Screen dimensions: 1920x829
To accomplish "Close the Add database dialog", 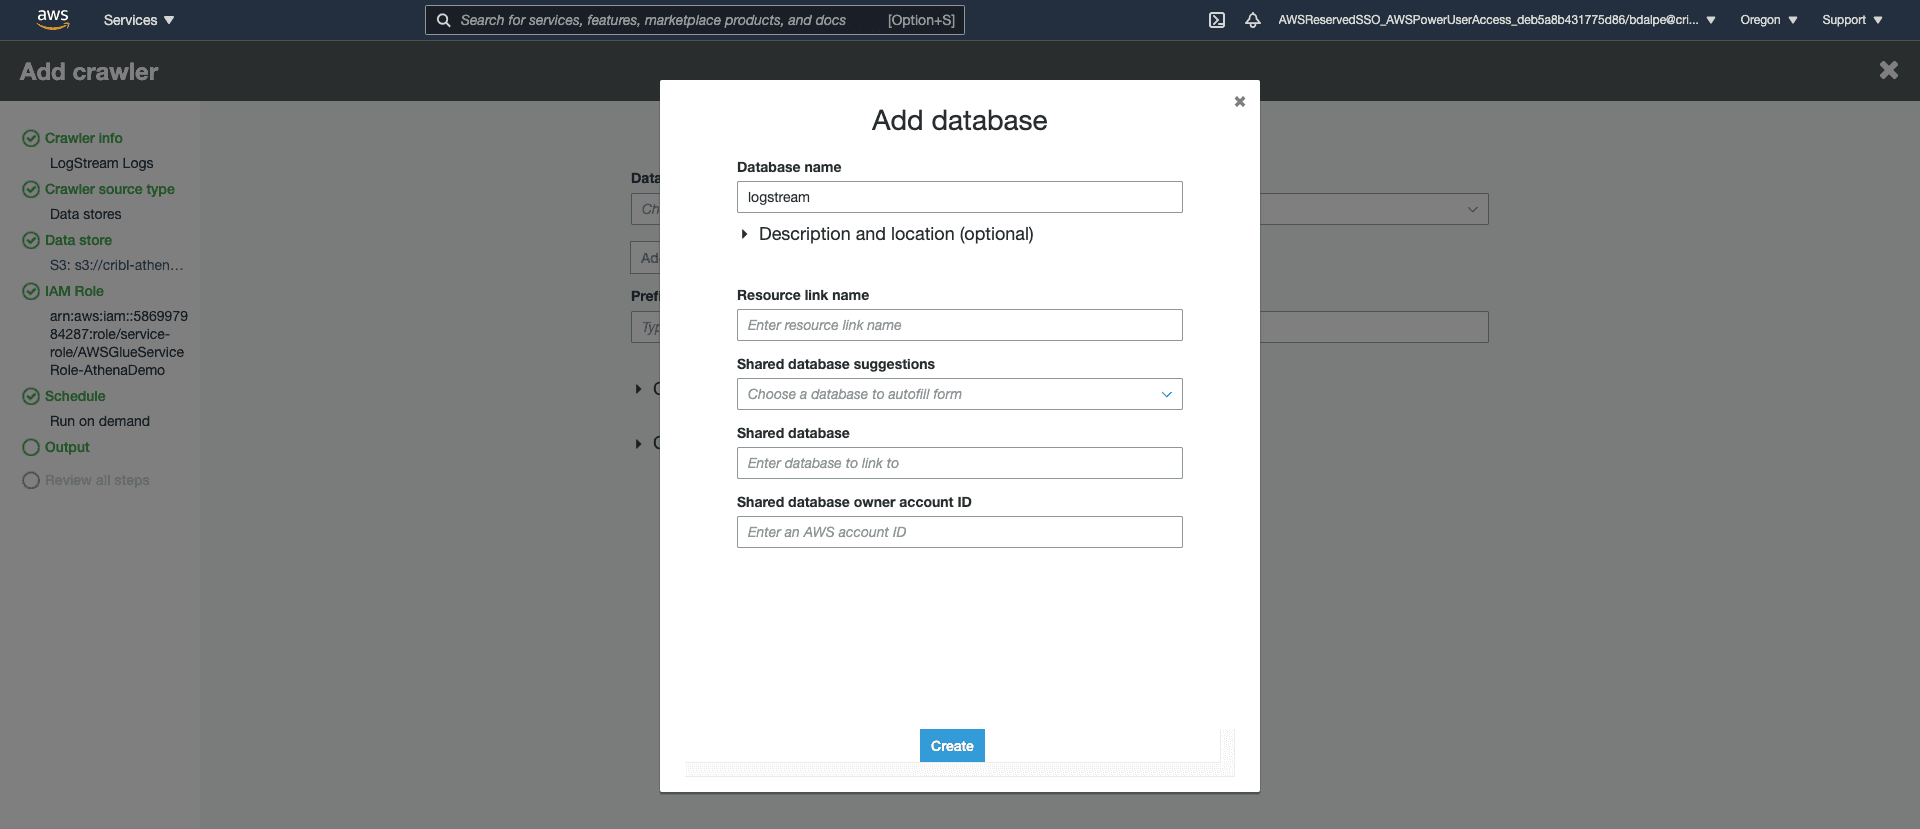I will point(1239,102).
